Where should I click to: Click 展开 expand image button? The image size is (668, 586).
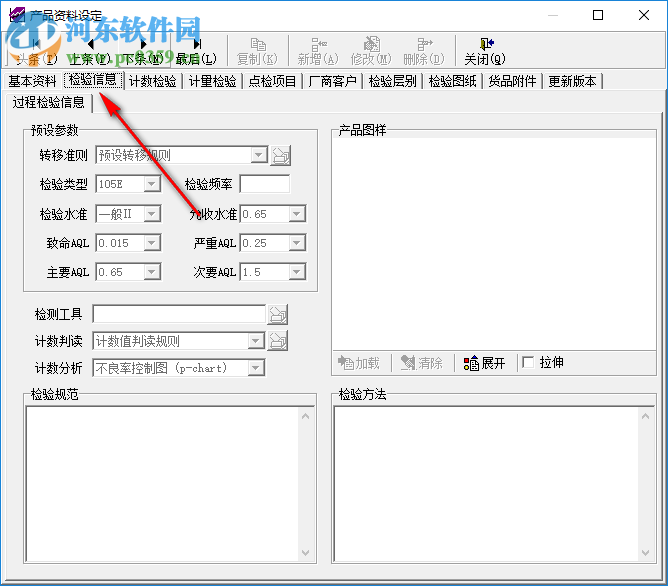(x=484, y=363)
